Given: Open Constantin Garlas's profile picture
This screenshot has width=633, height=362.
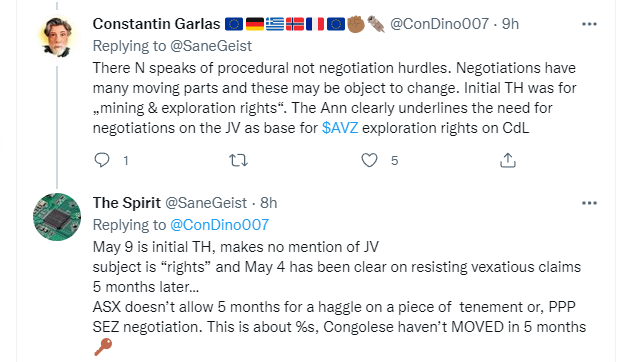Looking at the screenshot, I should click(x=57, y=36).
